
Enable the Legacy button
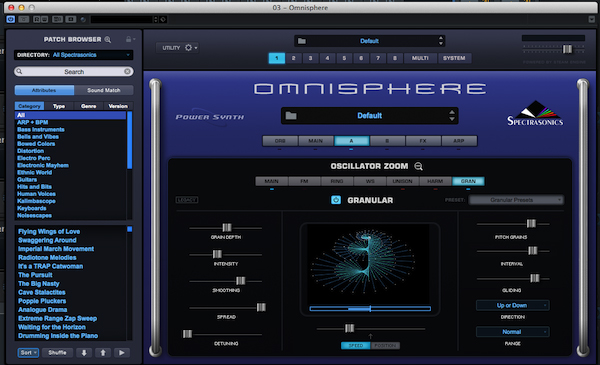tap(187, 200)
